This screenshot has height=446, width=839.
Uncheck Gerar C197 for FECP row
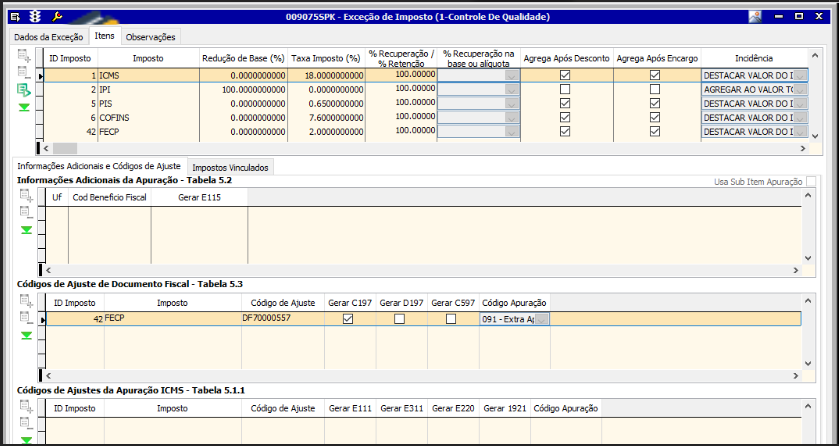[348, 319]
